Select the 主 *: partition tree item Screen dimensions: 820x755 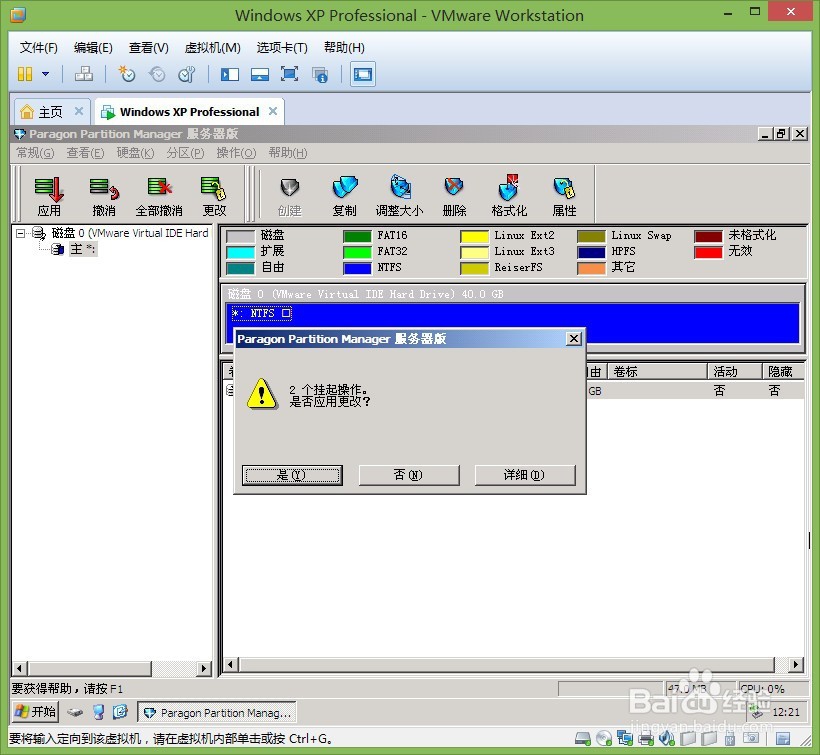(83, 249)
